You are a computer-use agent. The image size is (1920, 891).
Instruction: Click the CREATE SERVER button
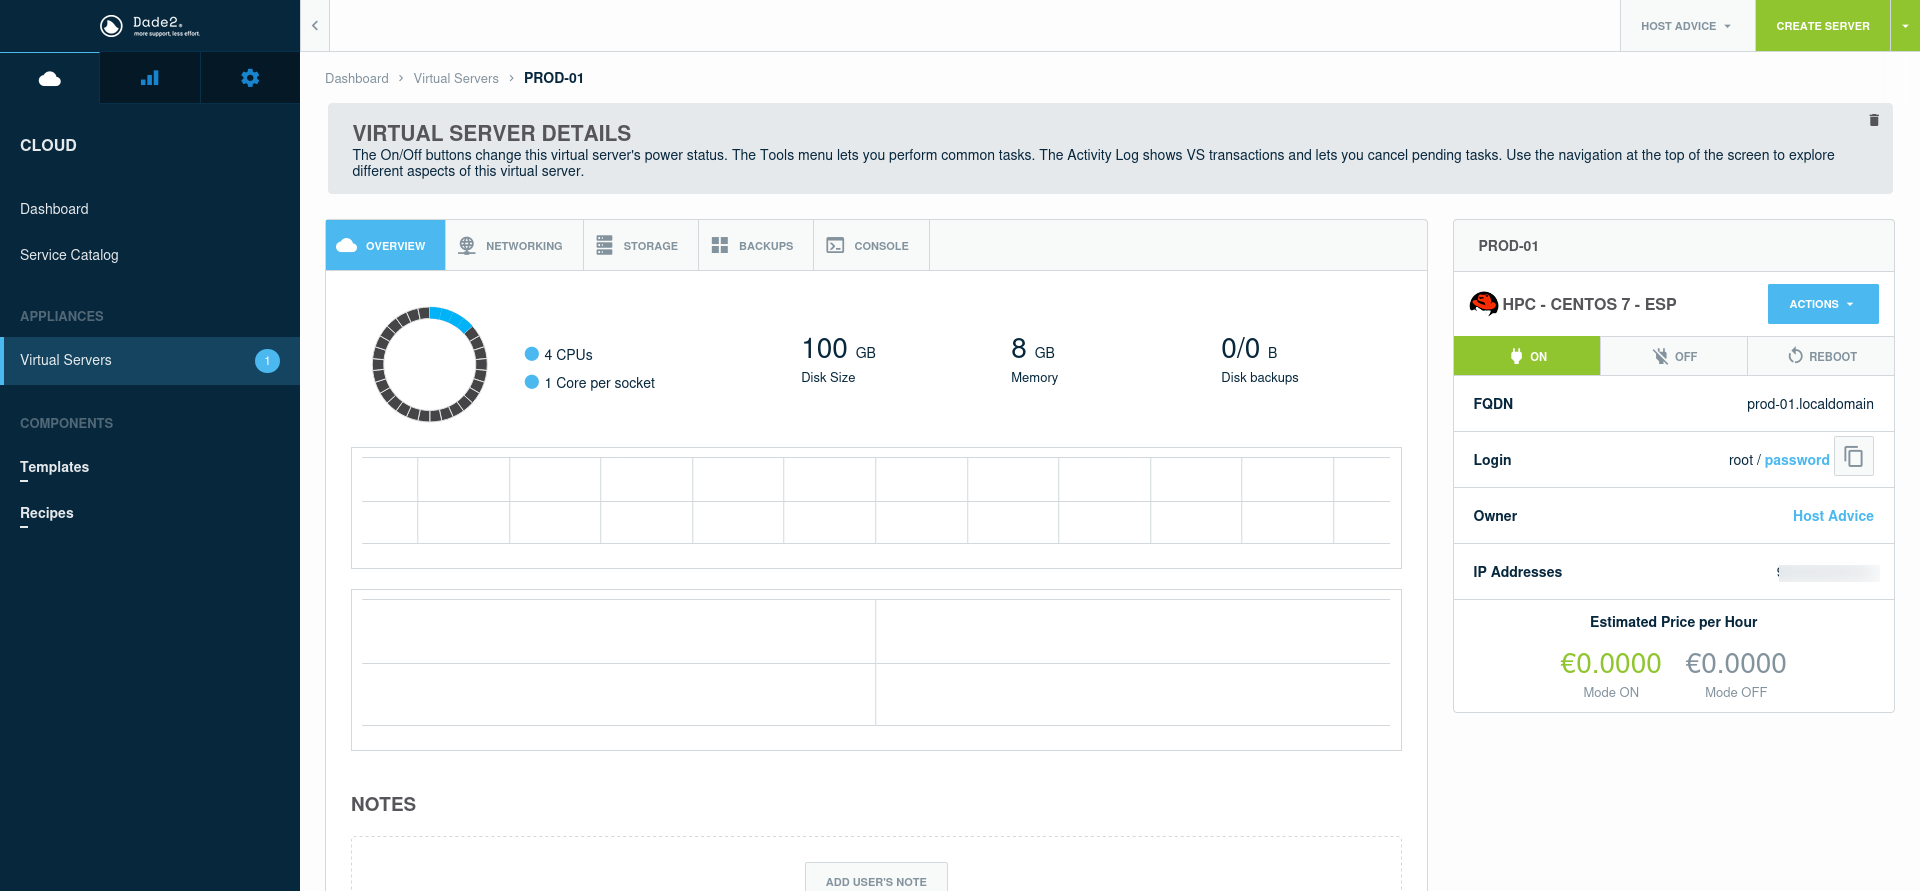[1822, 26]
